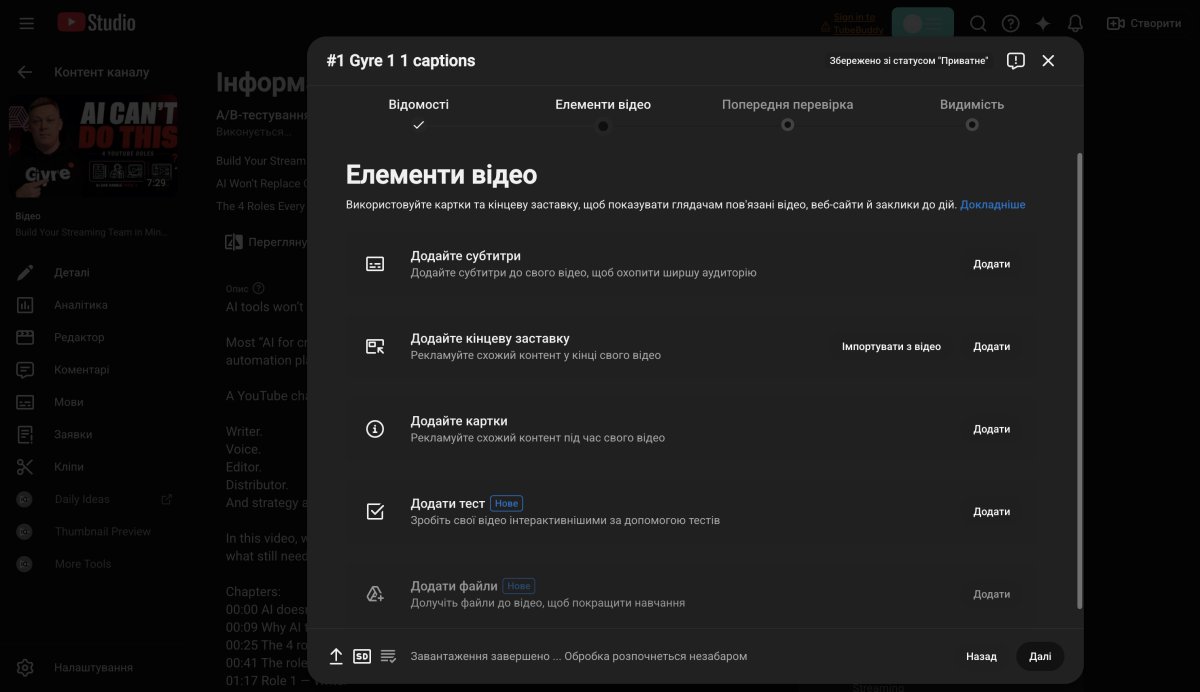Click the checks list icon in dialog footer
Image resolution: width=1200 pixels, height=692 pixels.
tap(388, 656)
